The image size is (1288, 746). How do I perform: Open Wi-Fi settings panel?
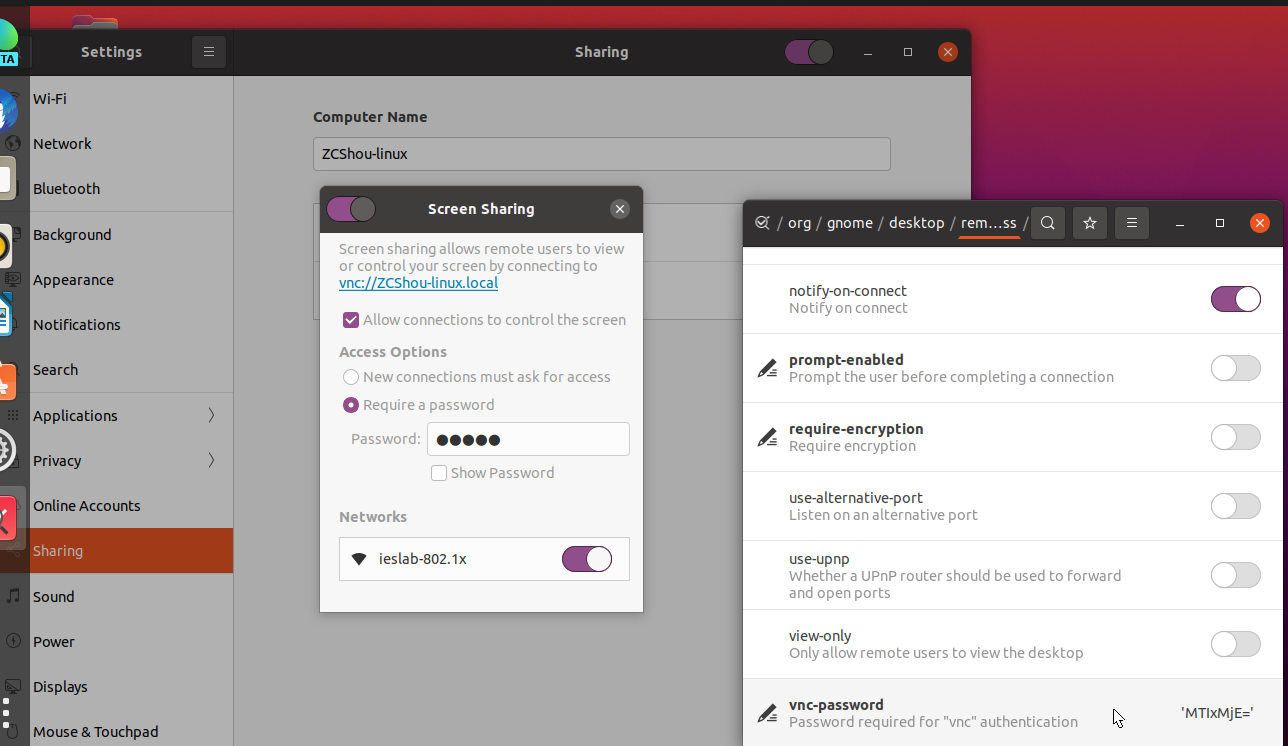pyautogui.click(x=117, y=99)
